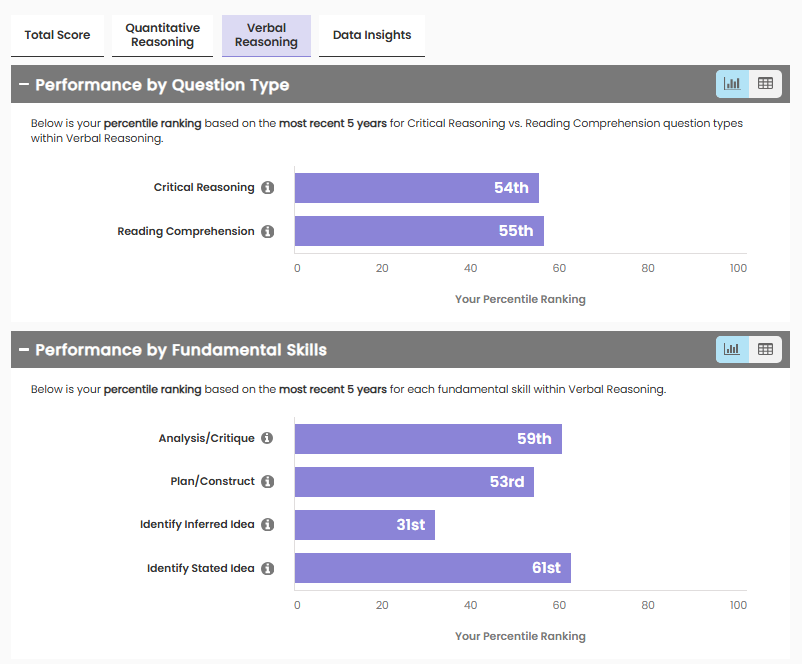
Task: Show info for Identify Stated Idea
Action: click(x=267, y=569)
